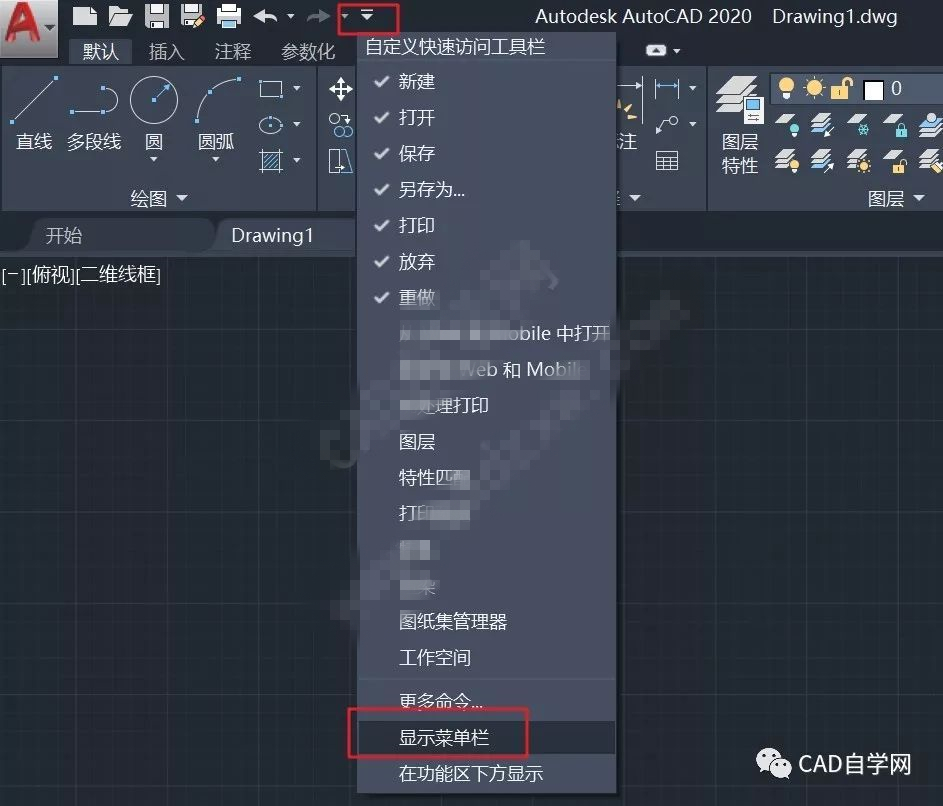943x806 pixels.
Task: Select the Copy tool icon
Action: coord(340,125)
